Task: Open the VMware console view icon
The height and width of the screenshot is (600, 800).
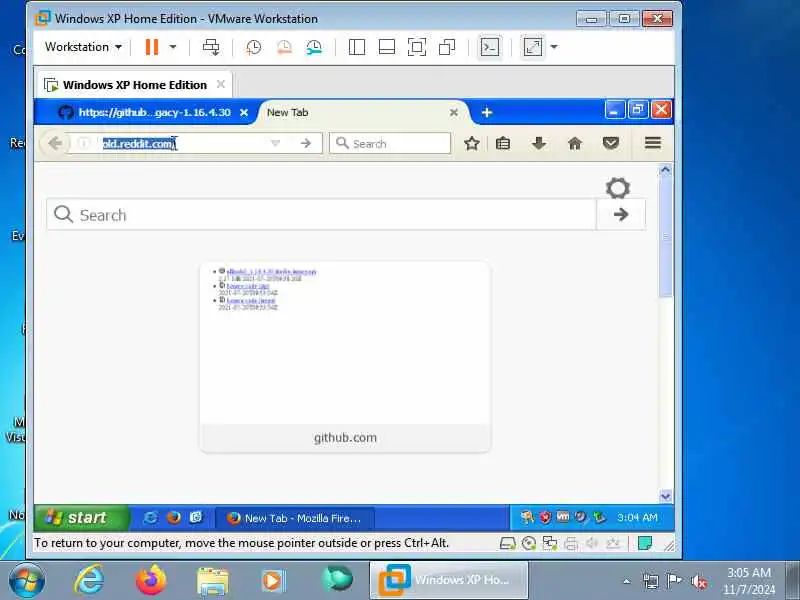Action: [490, 47]
